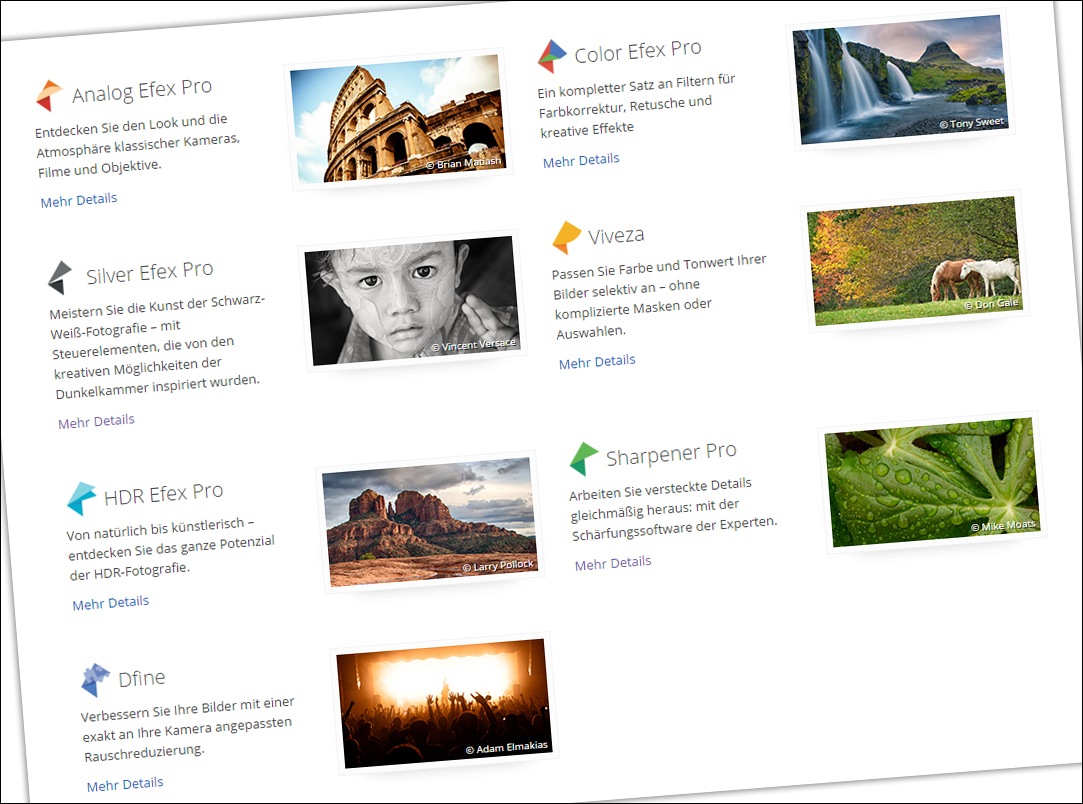
Task: Click the Silver Efex Pro heading
Action: point(149,272)
